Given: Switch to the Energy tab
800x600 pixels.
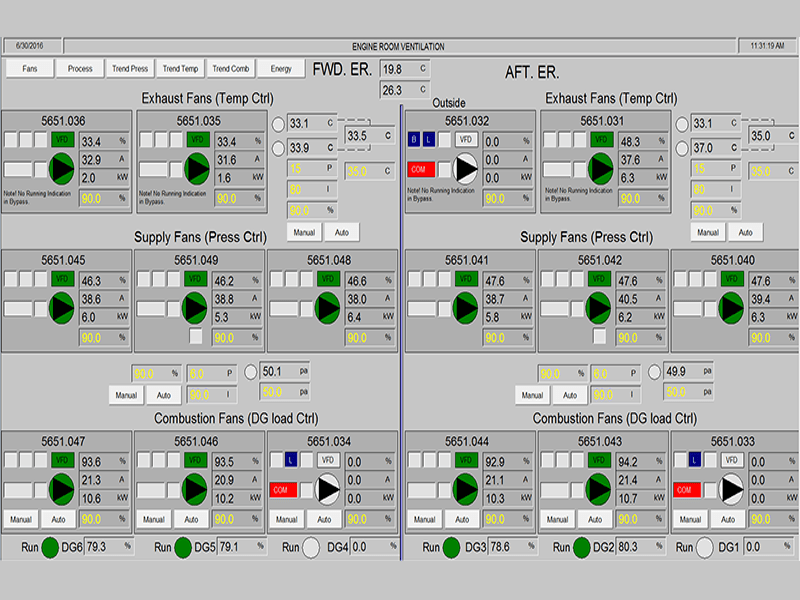Looking at the screenshot, I should click(281, 68).
